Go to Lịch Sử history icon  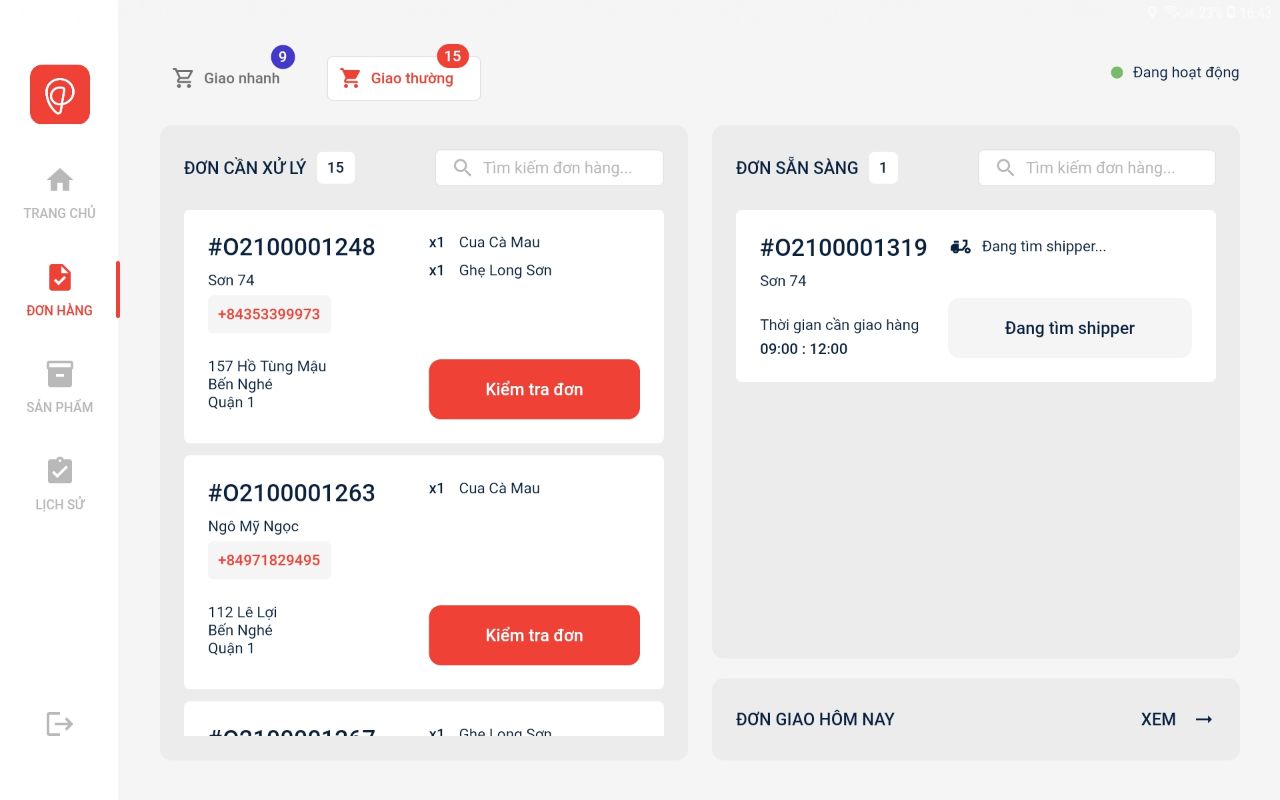pyautogui.click(x=60, y=471)
